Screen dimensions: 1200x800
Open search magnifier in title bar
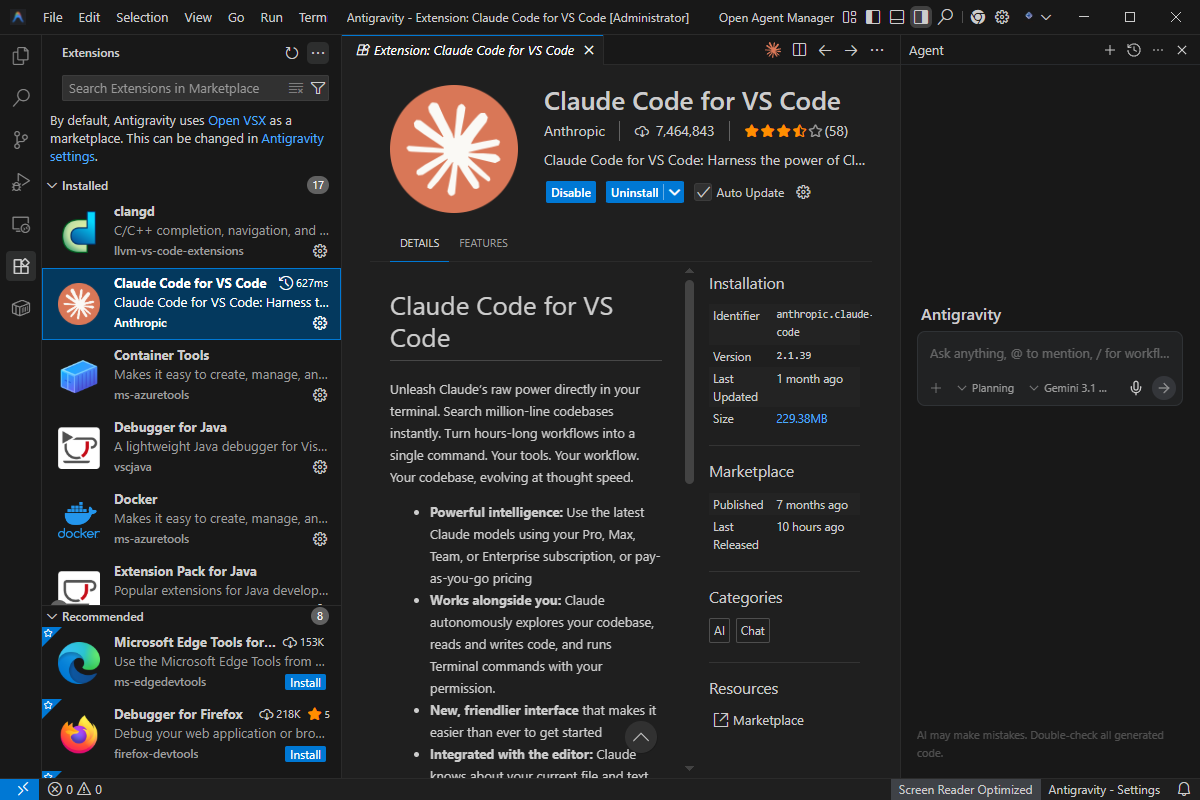click(x=945, y=17)
